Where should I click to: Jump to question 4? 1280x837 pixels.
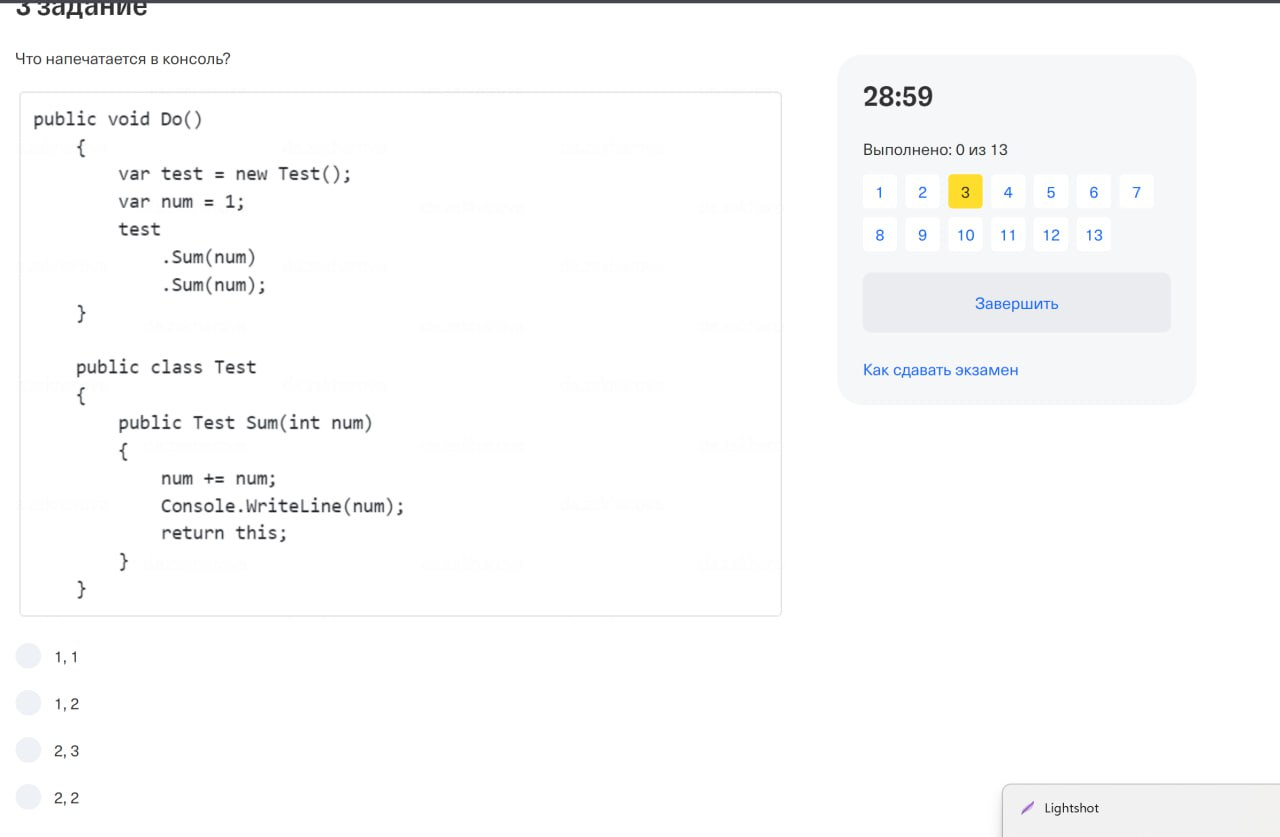[1008, 192]
